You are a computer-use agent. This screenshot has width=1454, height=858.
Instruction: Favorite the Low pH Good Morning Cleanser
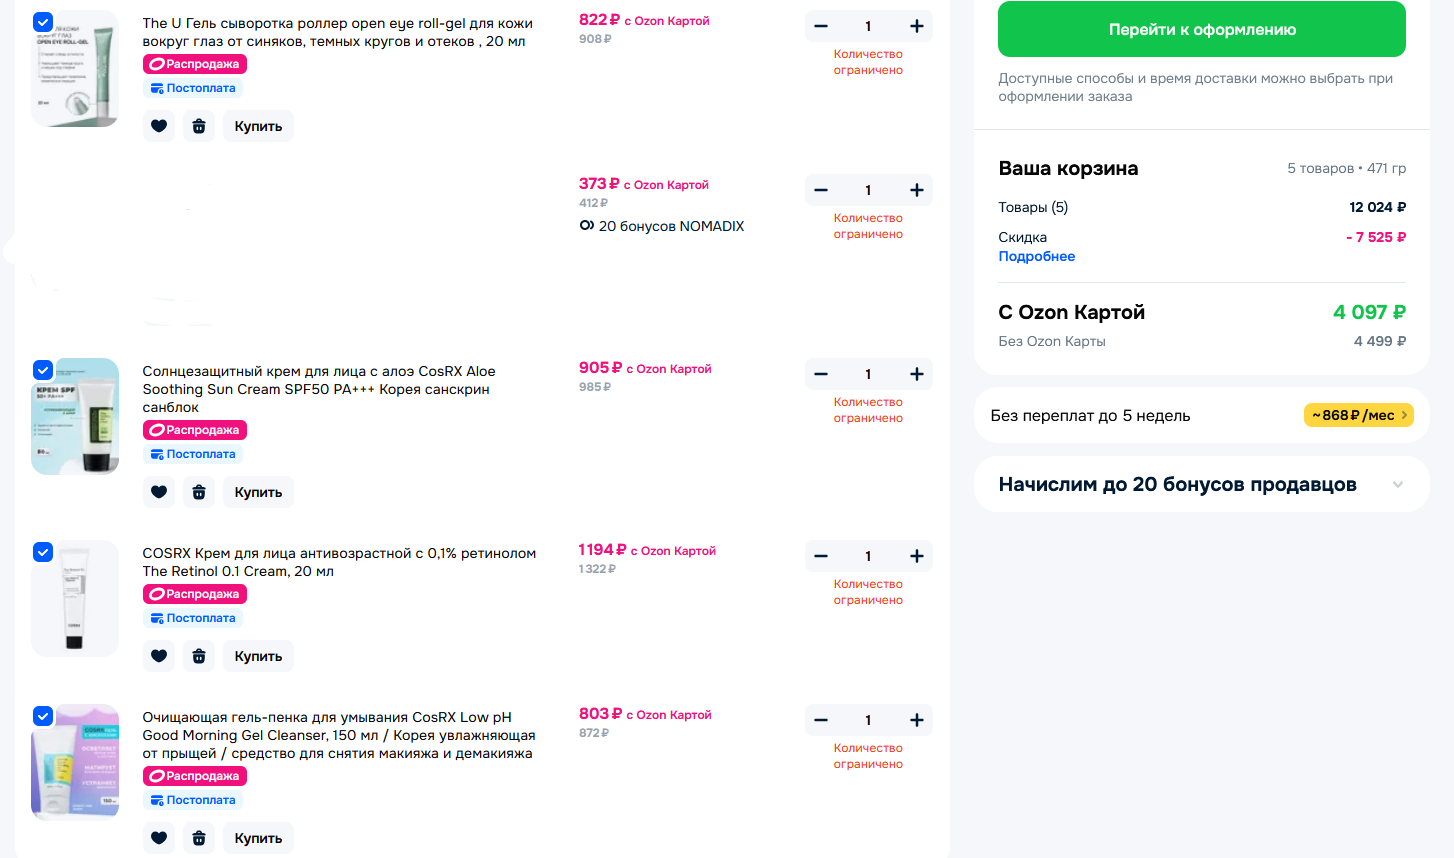[x=159, y=838]
